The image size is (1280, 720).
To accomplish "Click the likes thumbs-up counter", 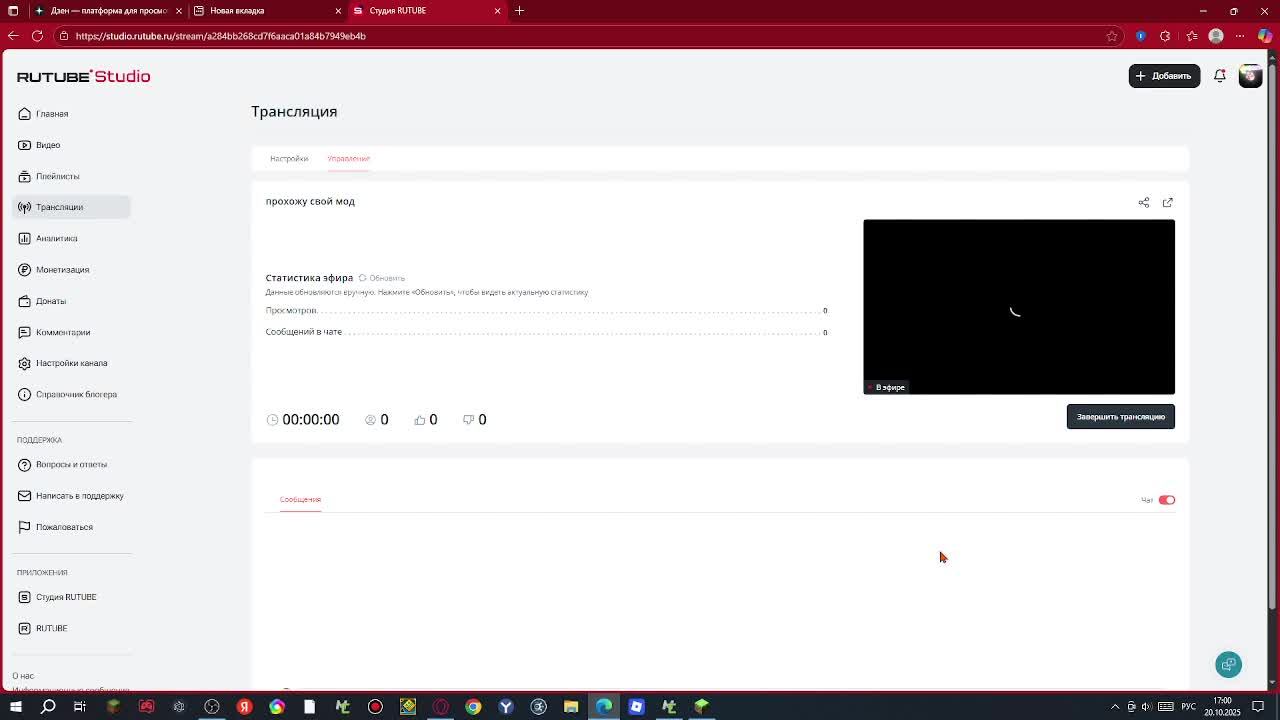I will coord(426,420).
